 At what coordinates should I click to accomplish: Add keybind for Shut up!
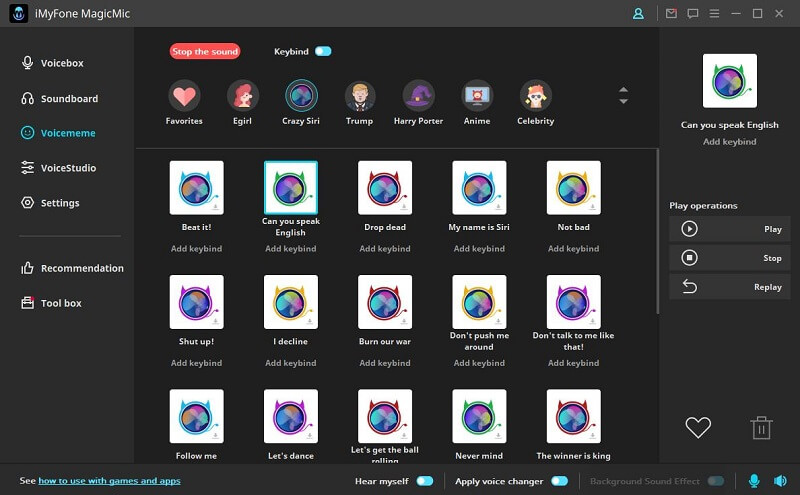pos(196,363)
